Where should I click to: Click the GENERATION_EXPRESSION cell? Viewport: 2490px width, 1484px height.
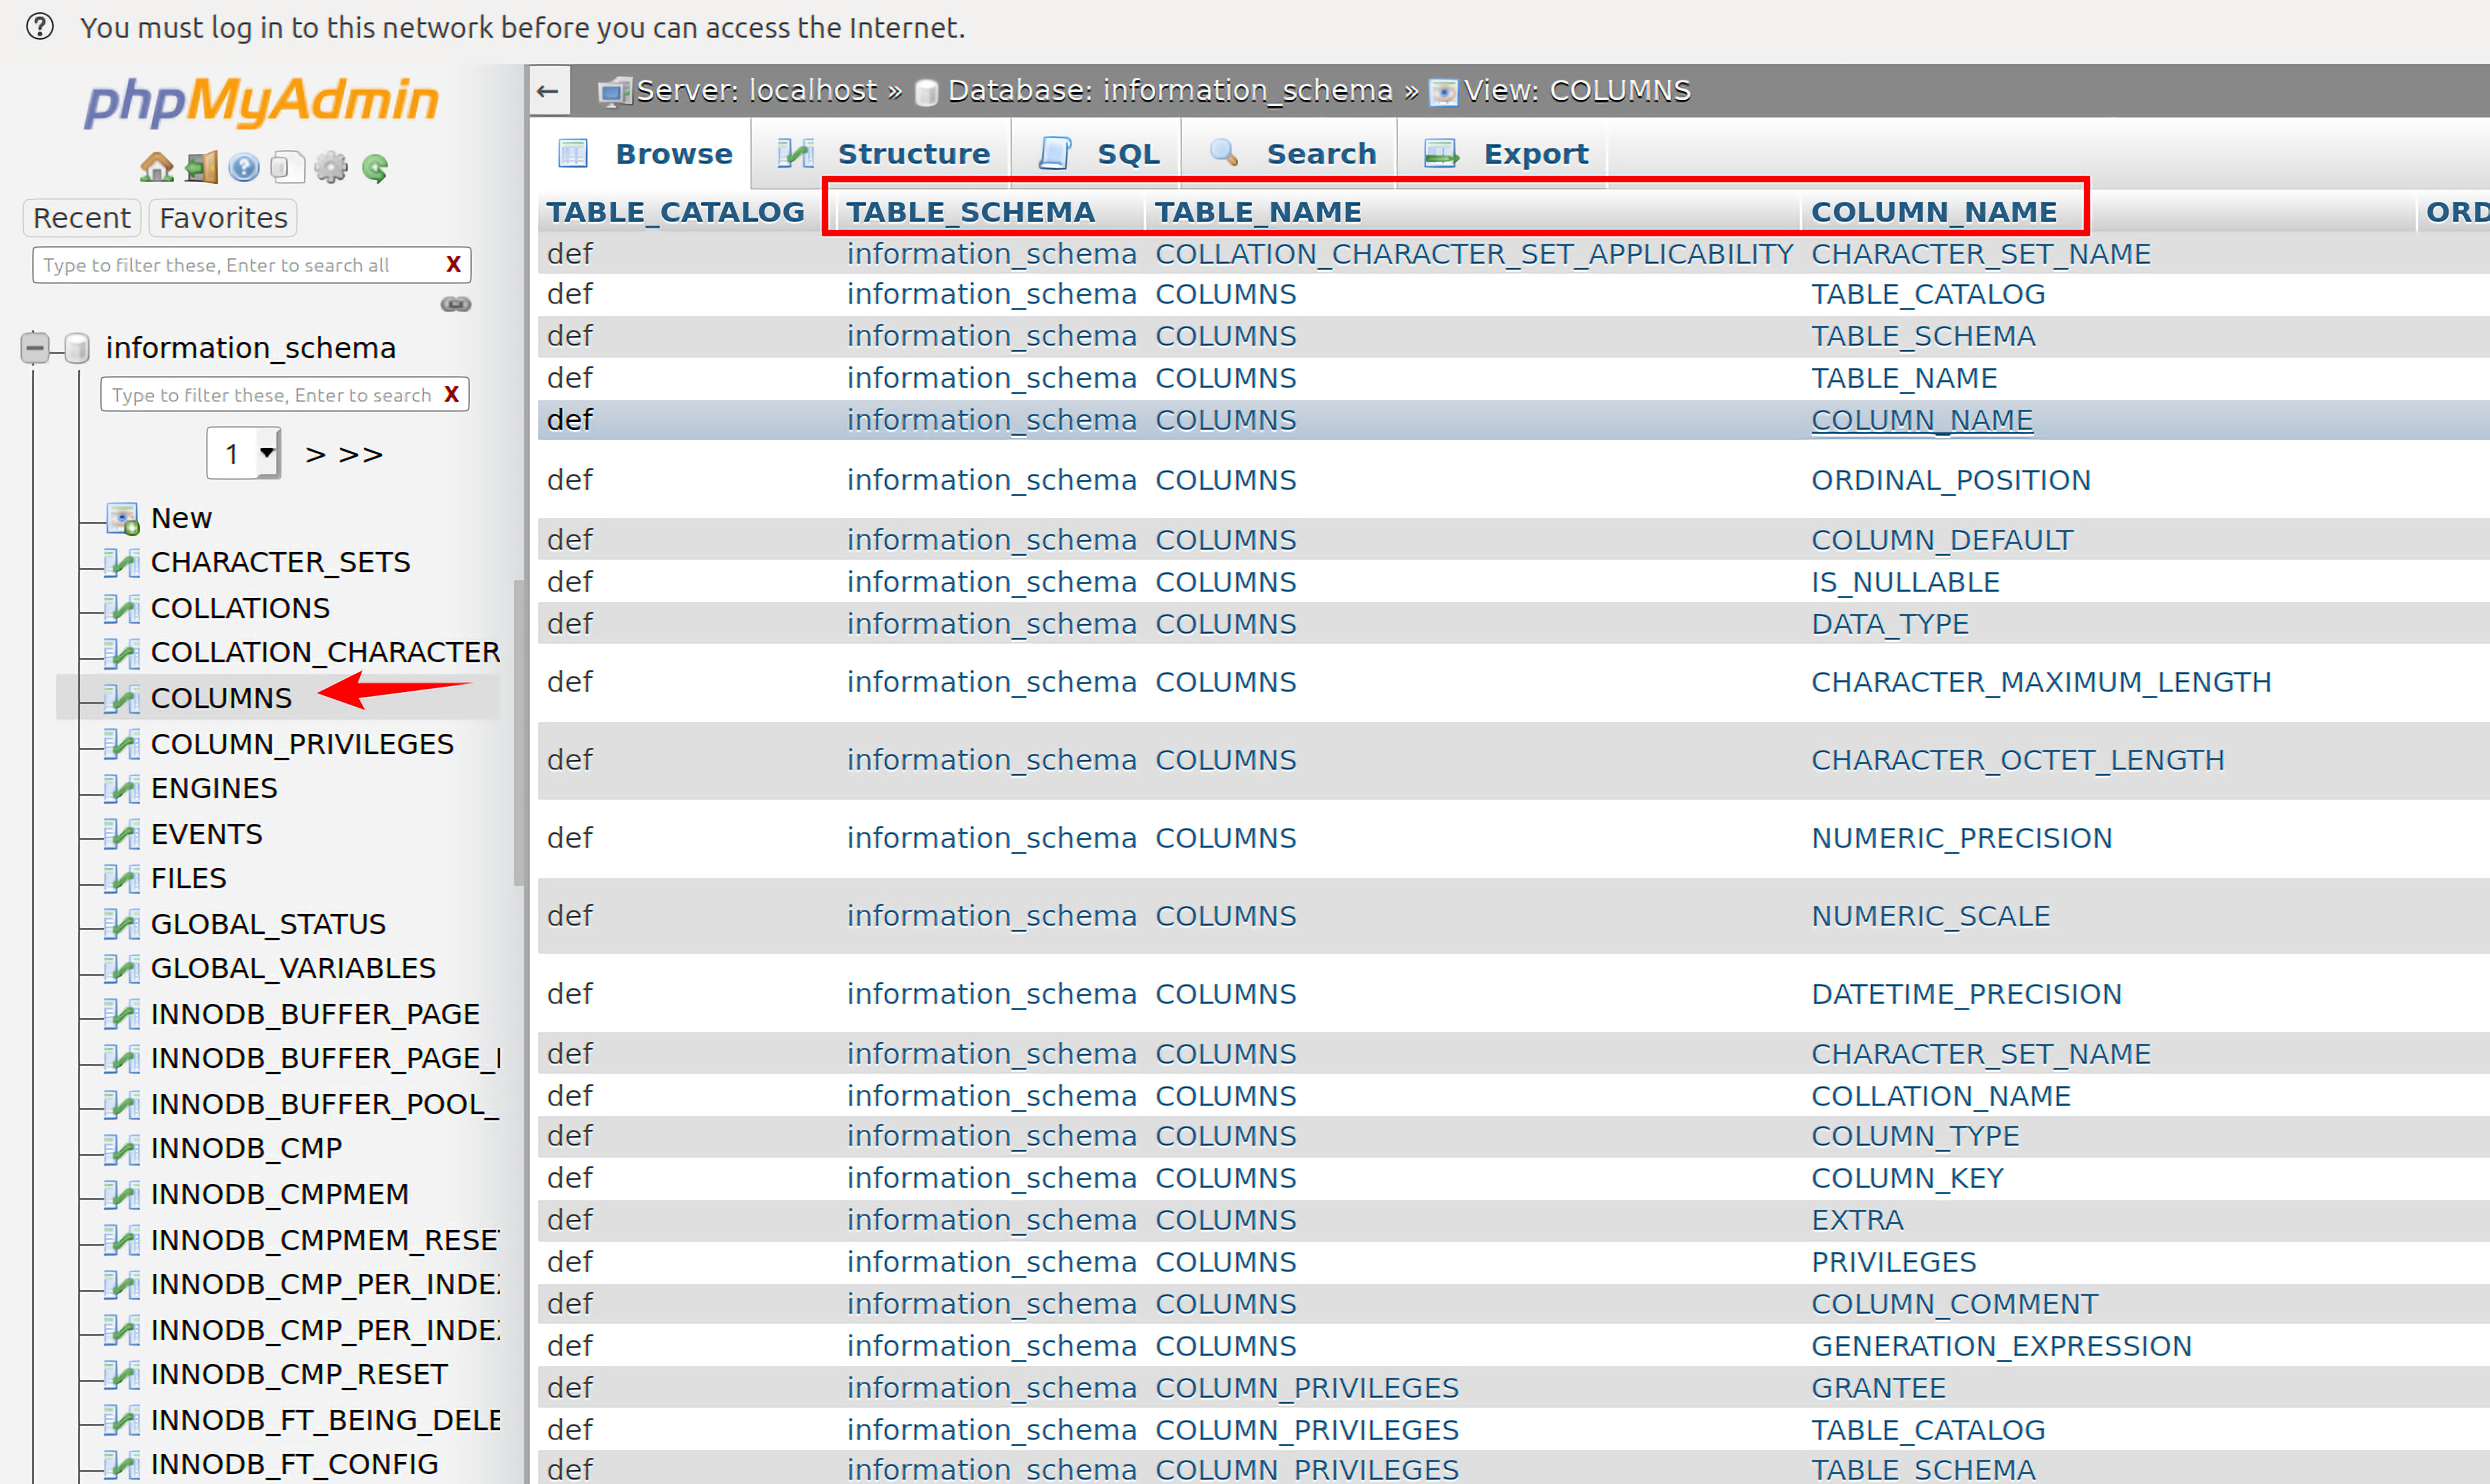2001,1346
